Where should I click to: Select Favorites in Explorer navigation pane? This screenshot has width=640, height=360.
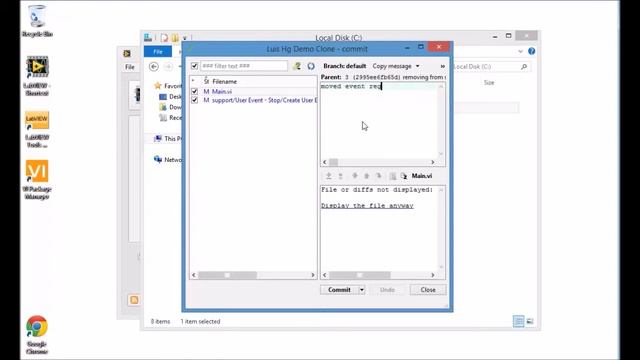click(x=168, y=86)
